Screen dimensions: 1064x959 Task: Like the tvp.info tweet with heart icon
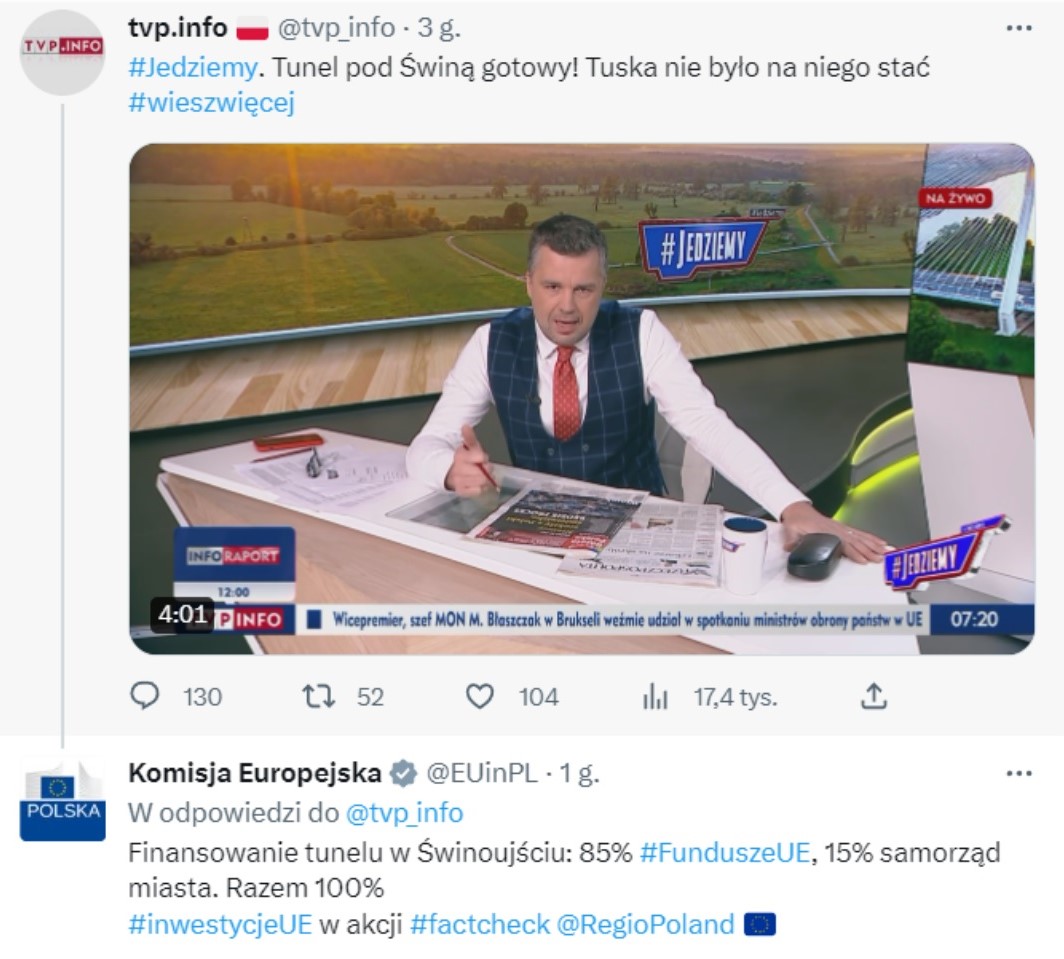pyautogui.click(x=480, y=696)
